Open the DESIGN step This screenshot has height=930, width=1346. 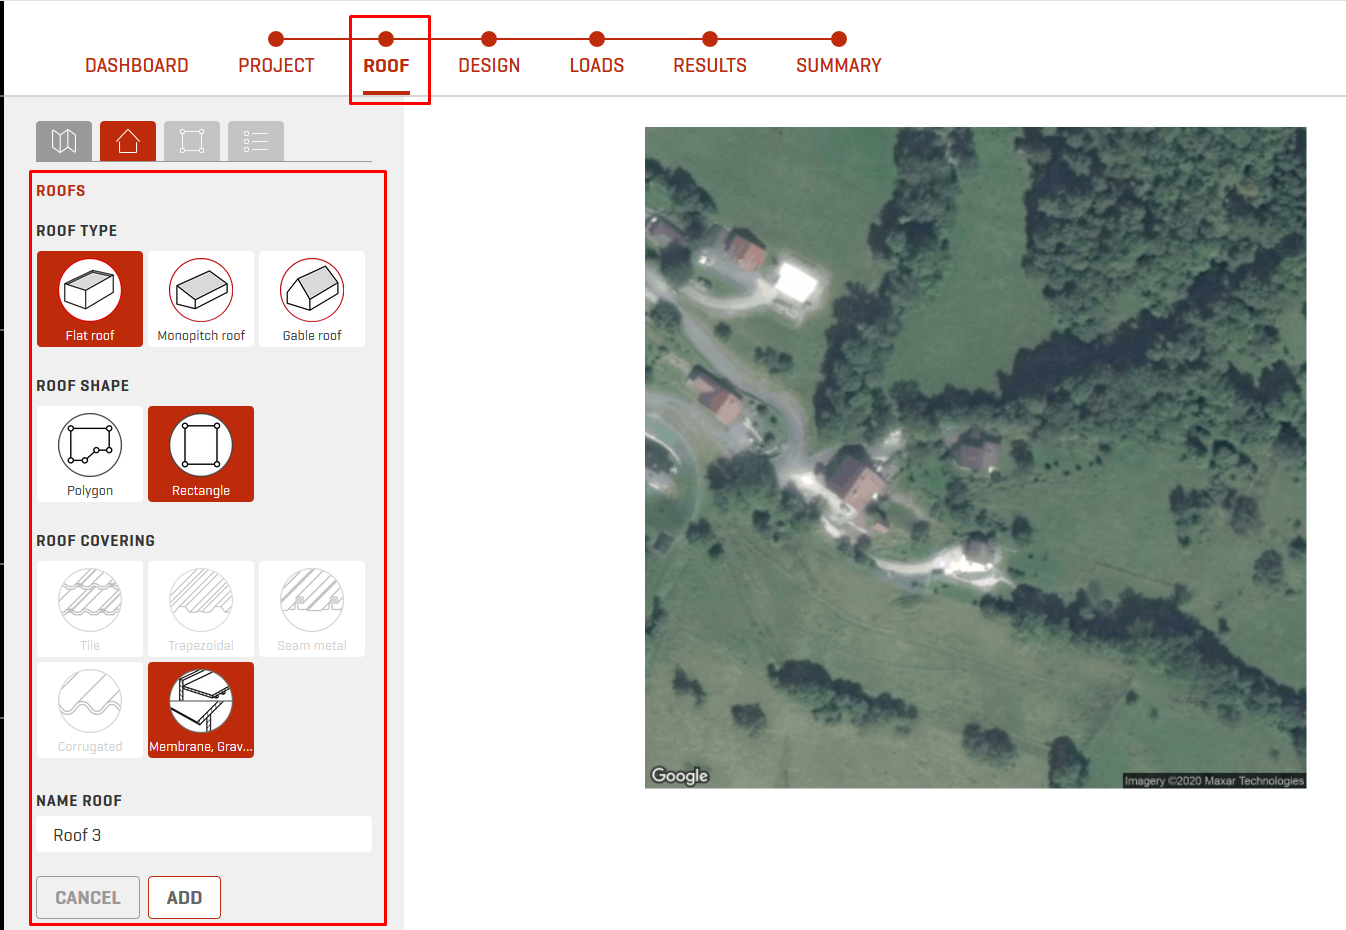coord(489,66)
